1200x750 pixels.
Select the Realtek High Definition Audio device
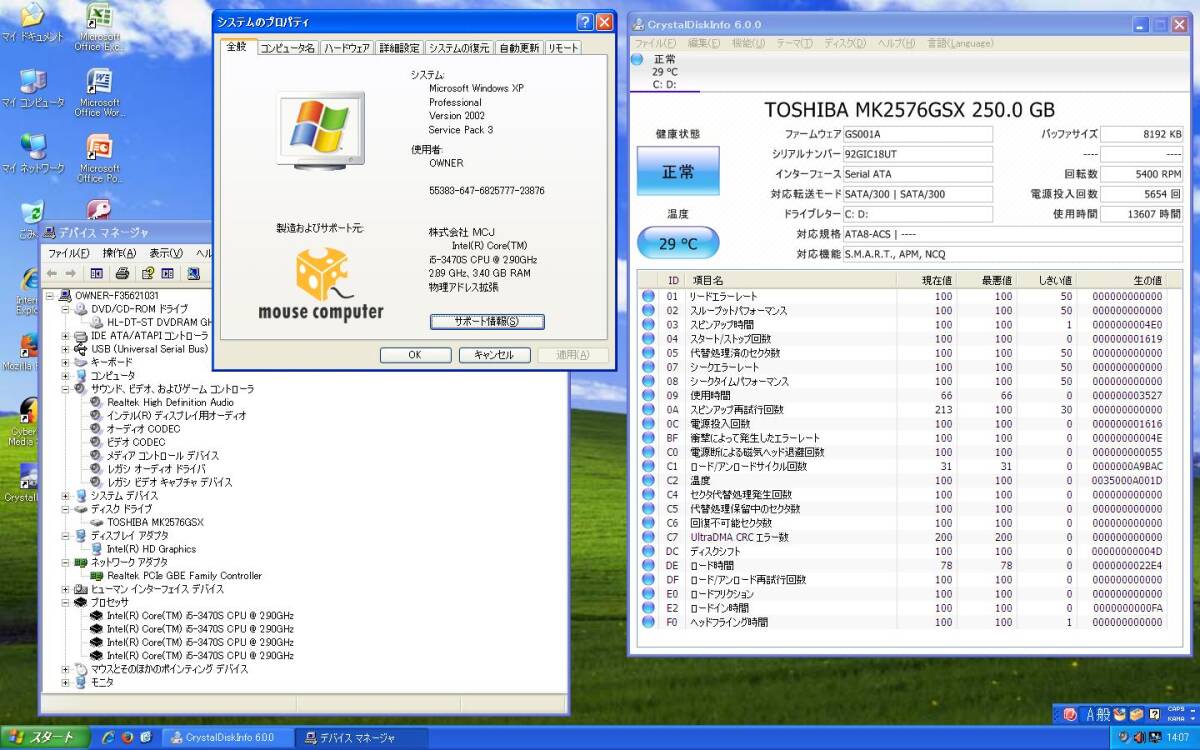[x=170, y=402]
